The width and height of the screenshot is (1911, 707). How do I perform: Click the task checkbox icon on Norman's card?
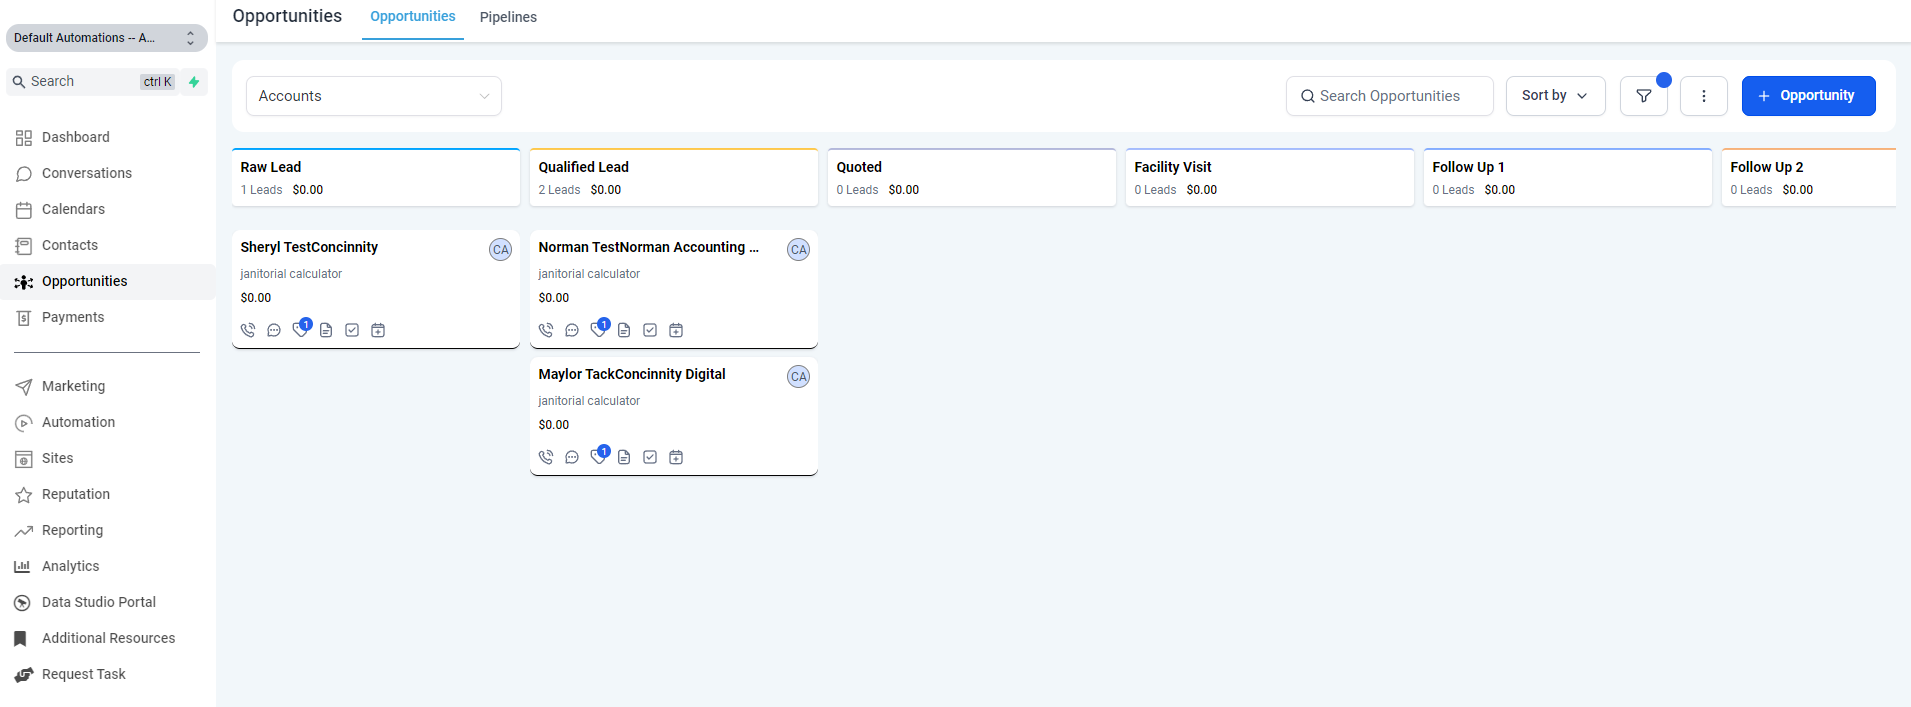pyautogui.click(x=650, y=330)
